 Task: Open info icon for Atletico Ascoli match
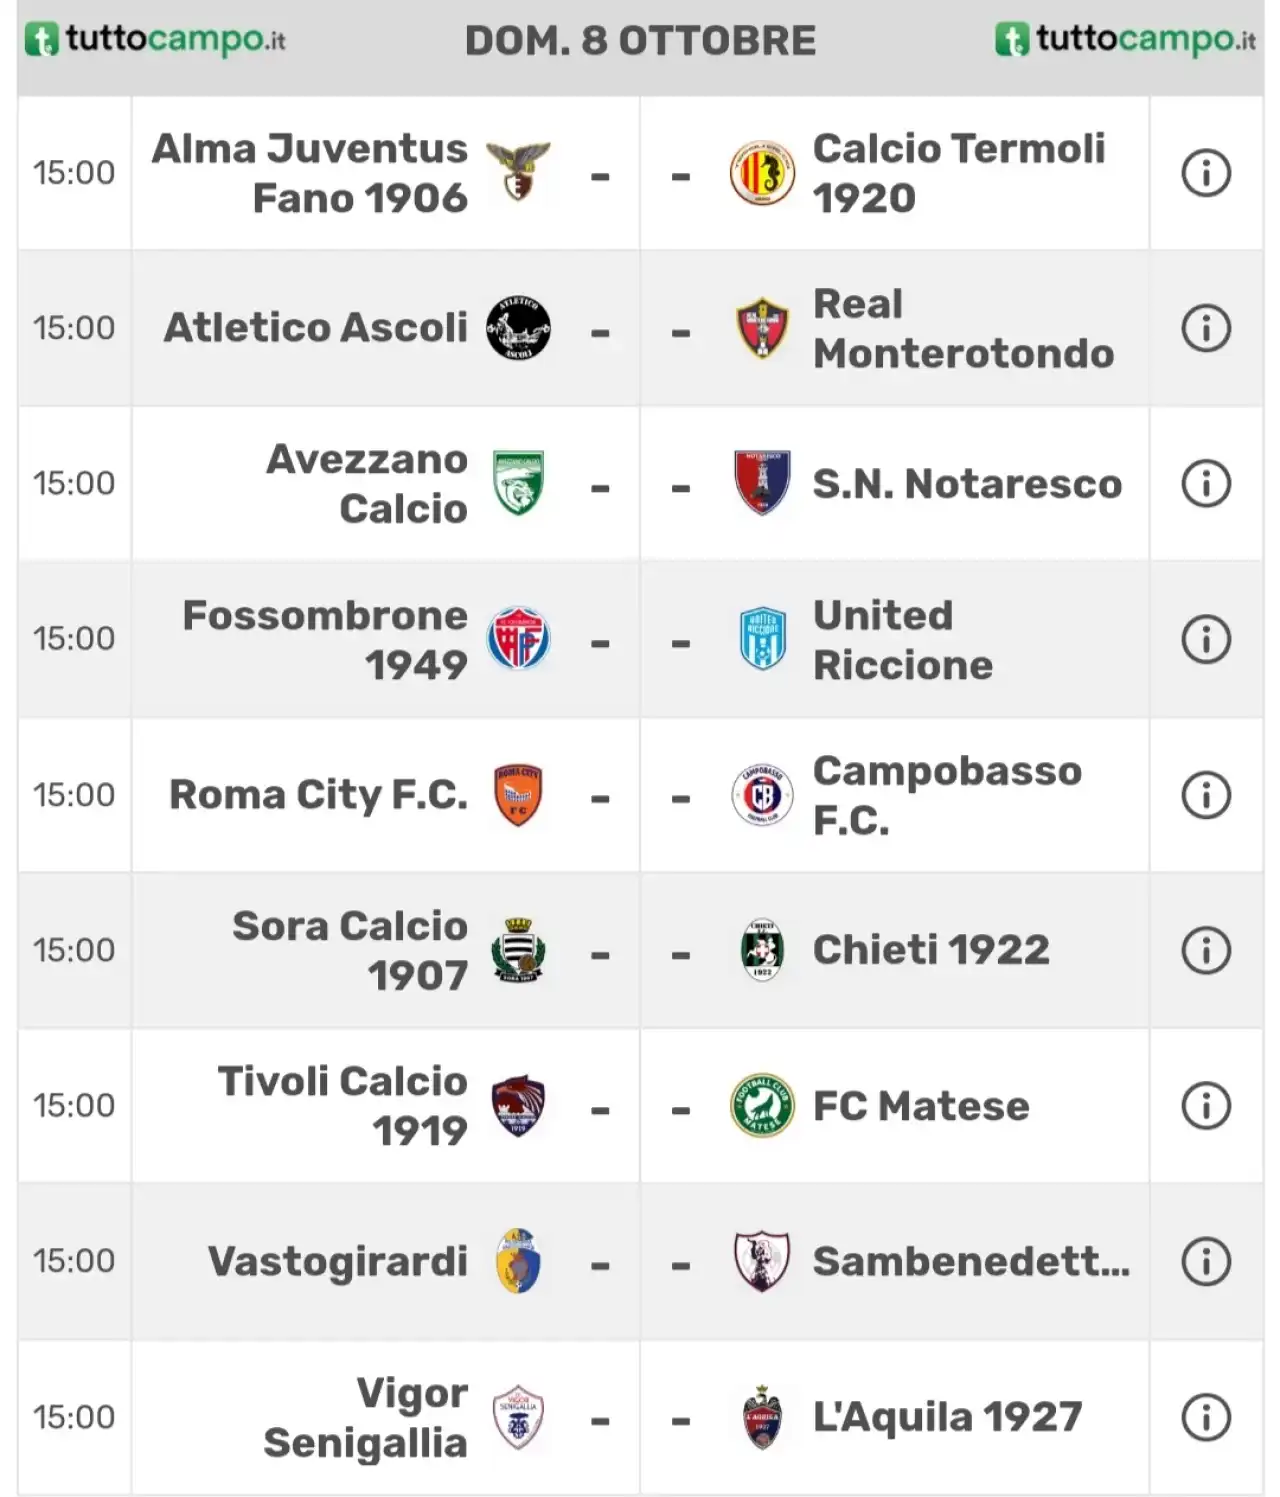point(1206,328)
